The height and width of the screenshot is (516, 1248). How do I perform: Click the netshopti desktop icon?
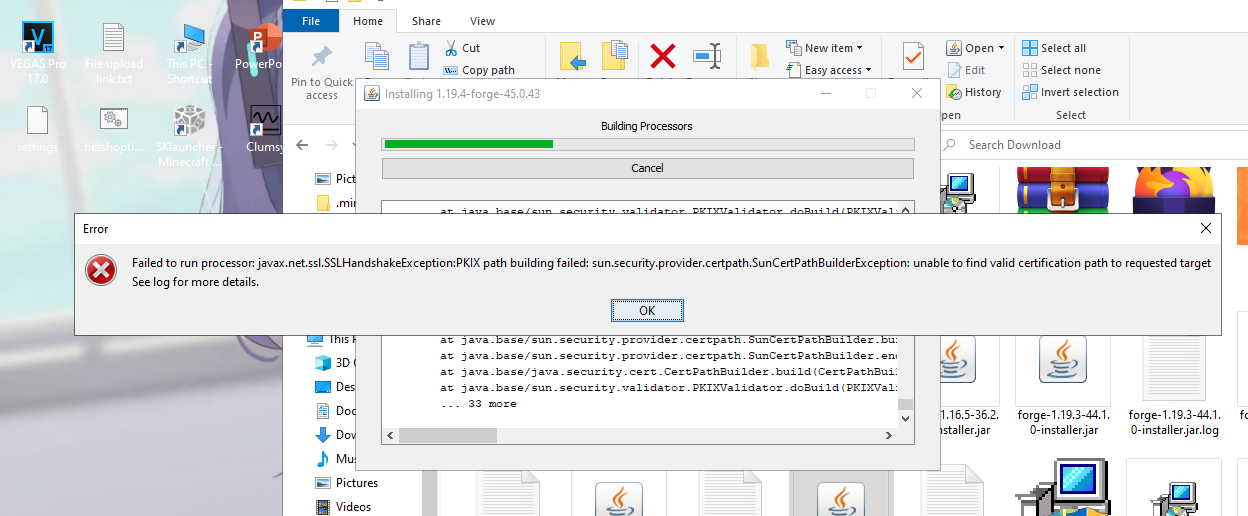coord(113,130)
